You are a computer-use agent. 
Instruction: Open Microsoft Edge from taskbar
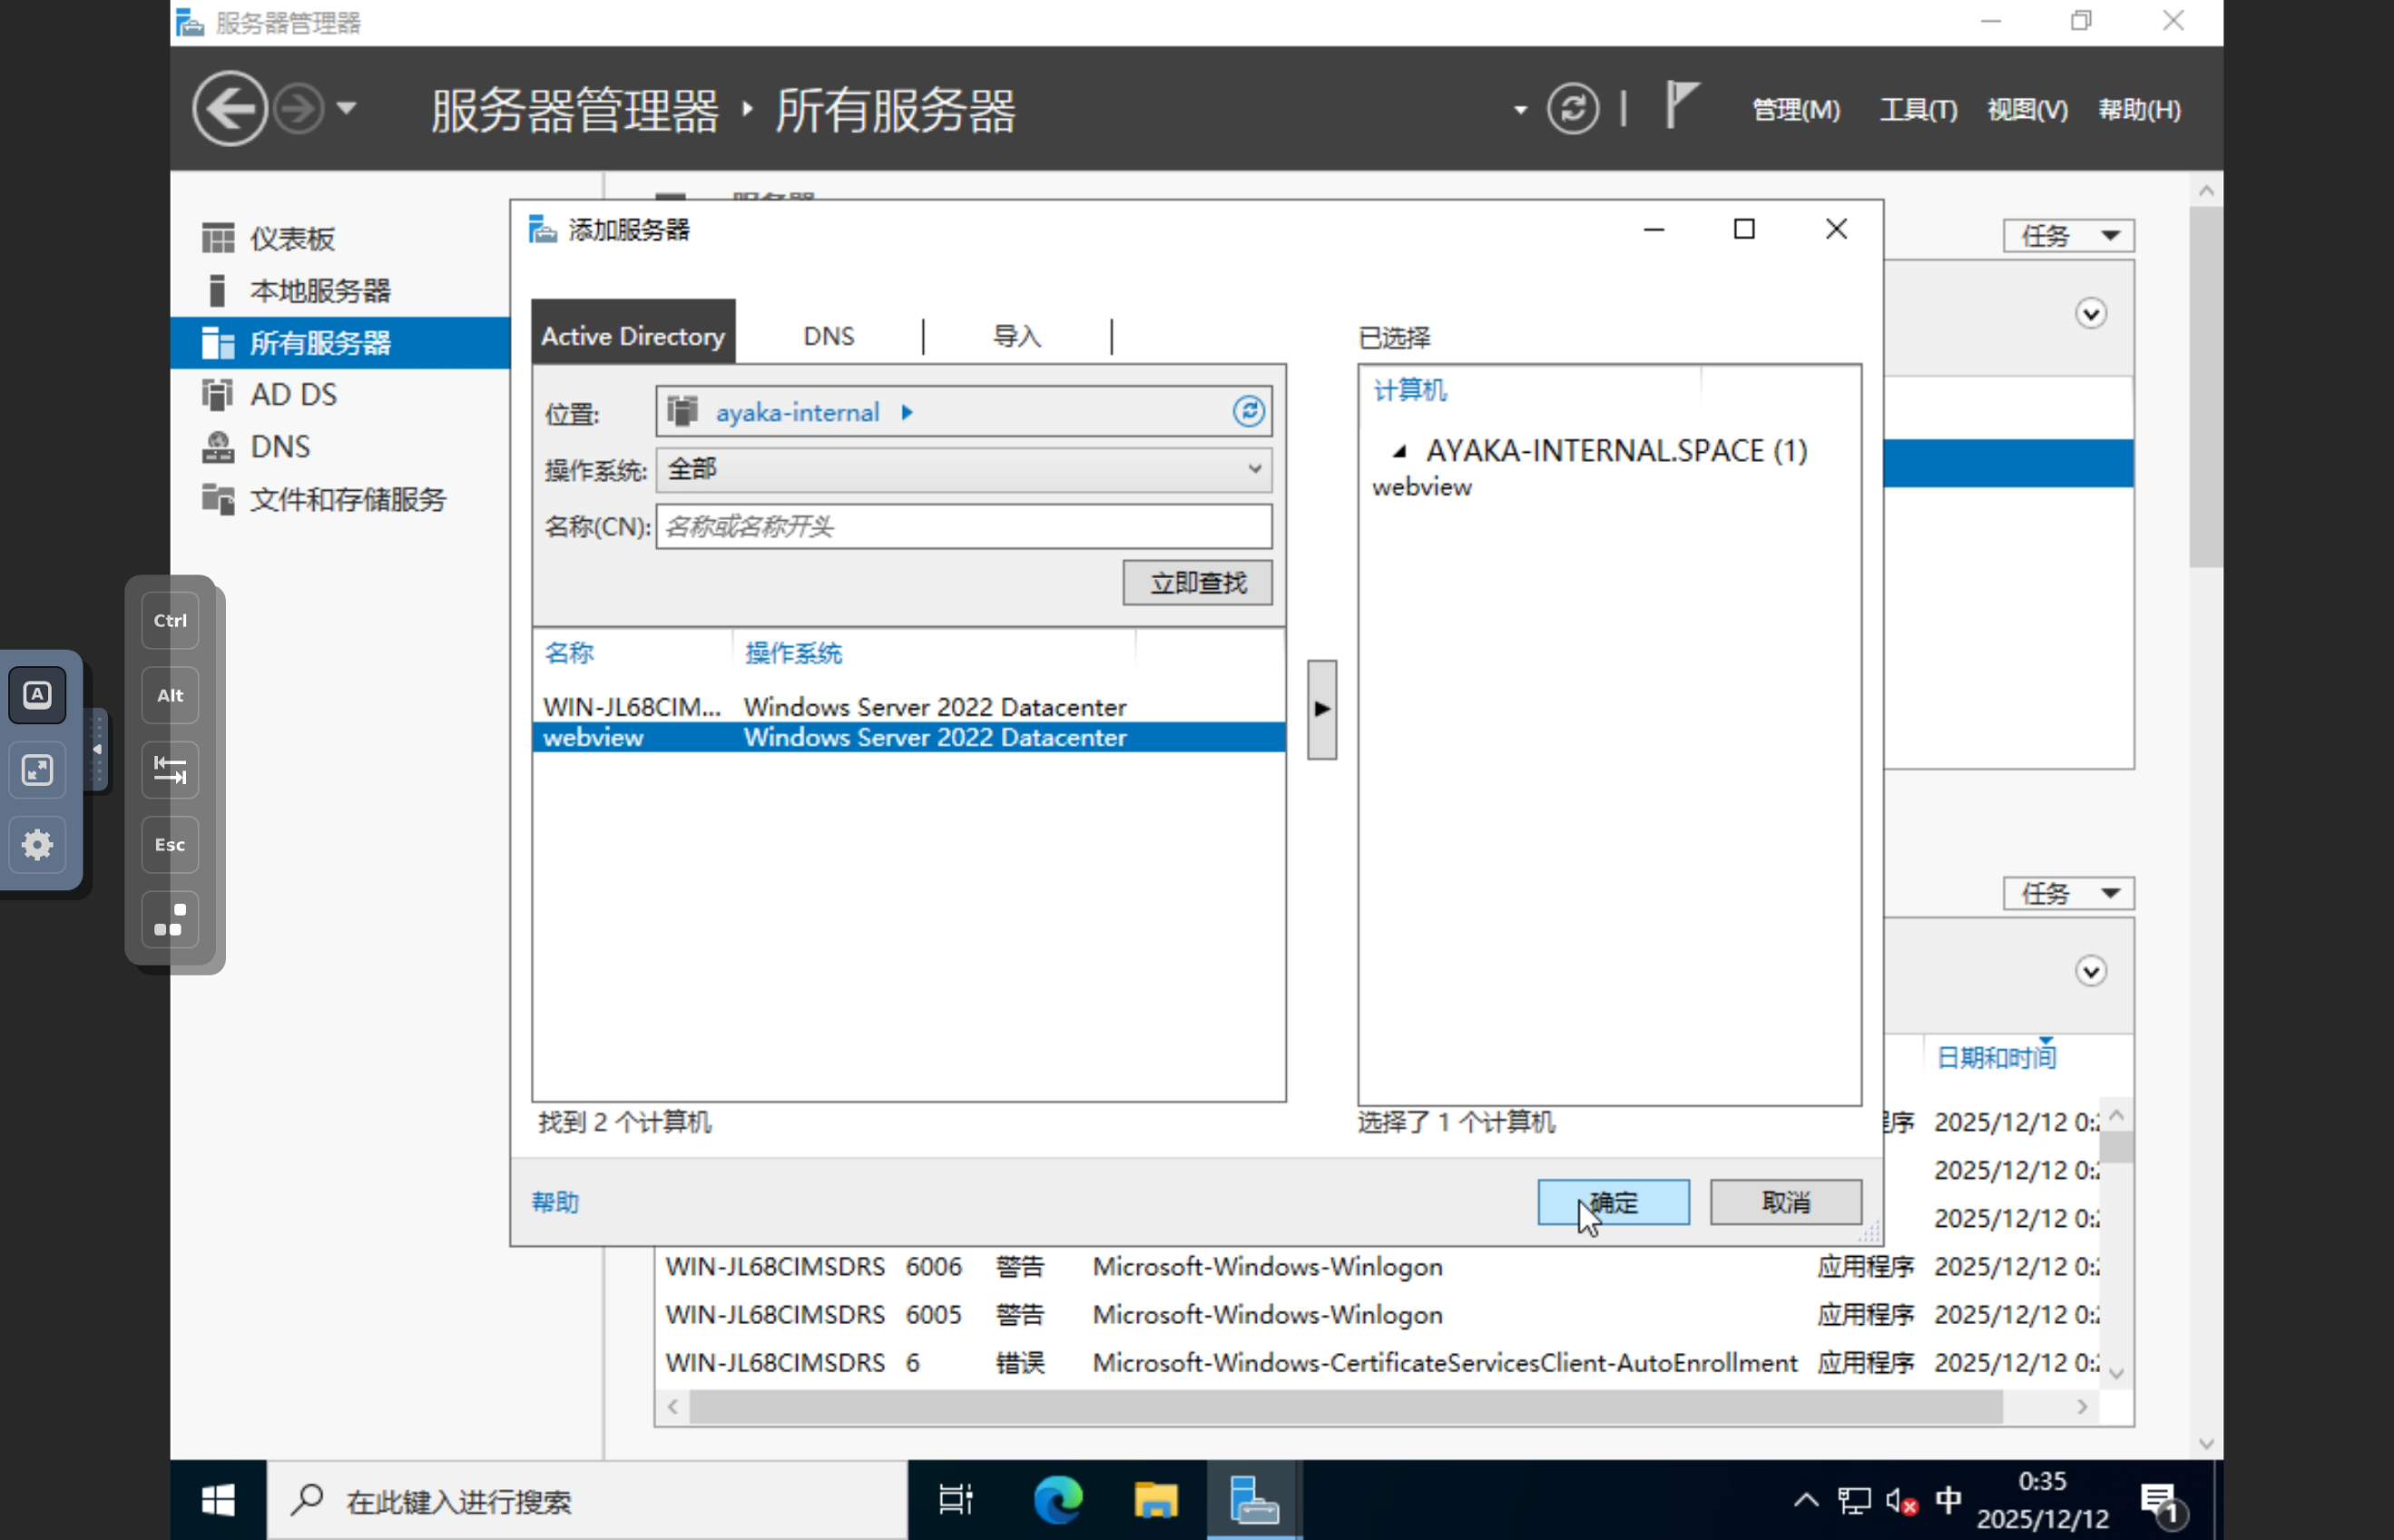pyautogui.click(x=1057, y=1500)
